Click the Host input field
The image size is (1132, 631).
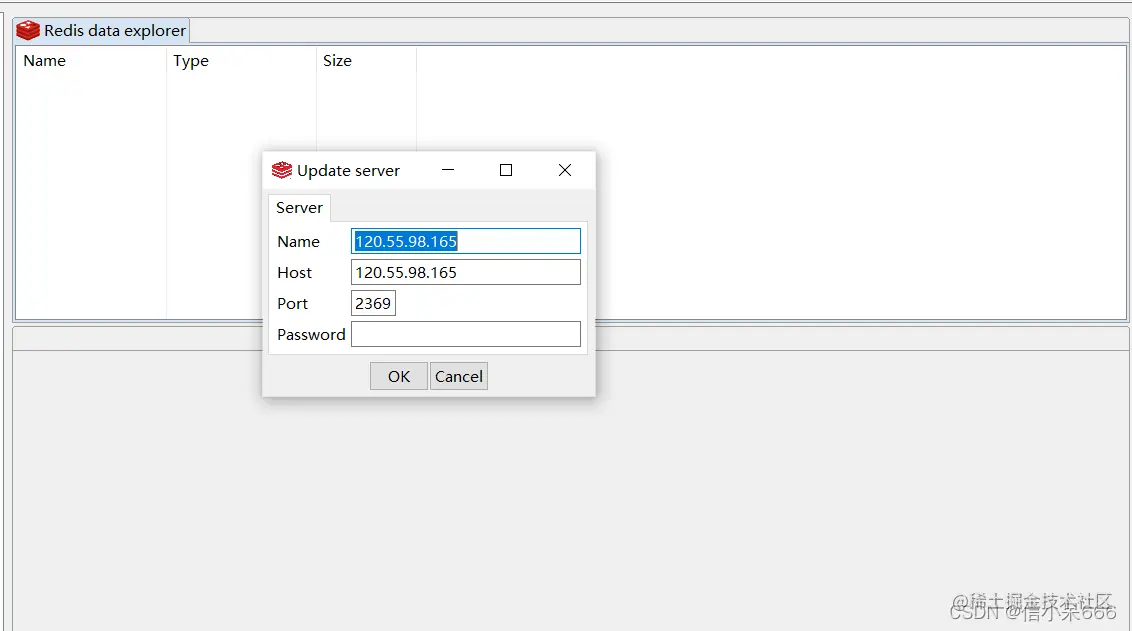(x=466, y=272)
